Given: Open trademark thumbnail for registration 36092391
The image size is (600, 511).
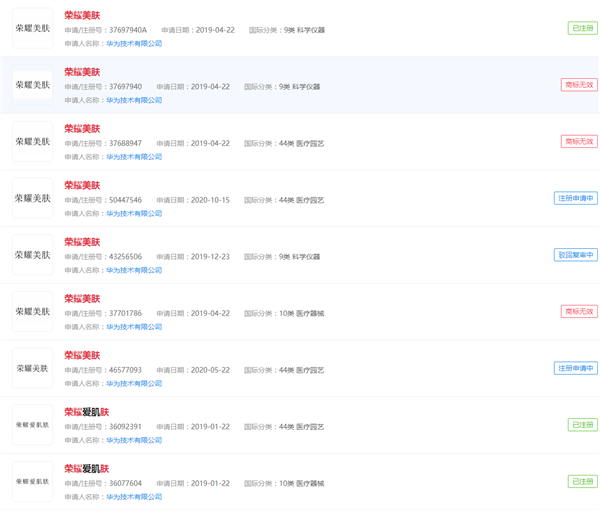Looking at the screenshot, I should (33, 425).
